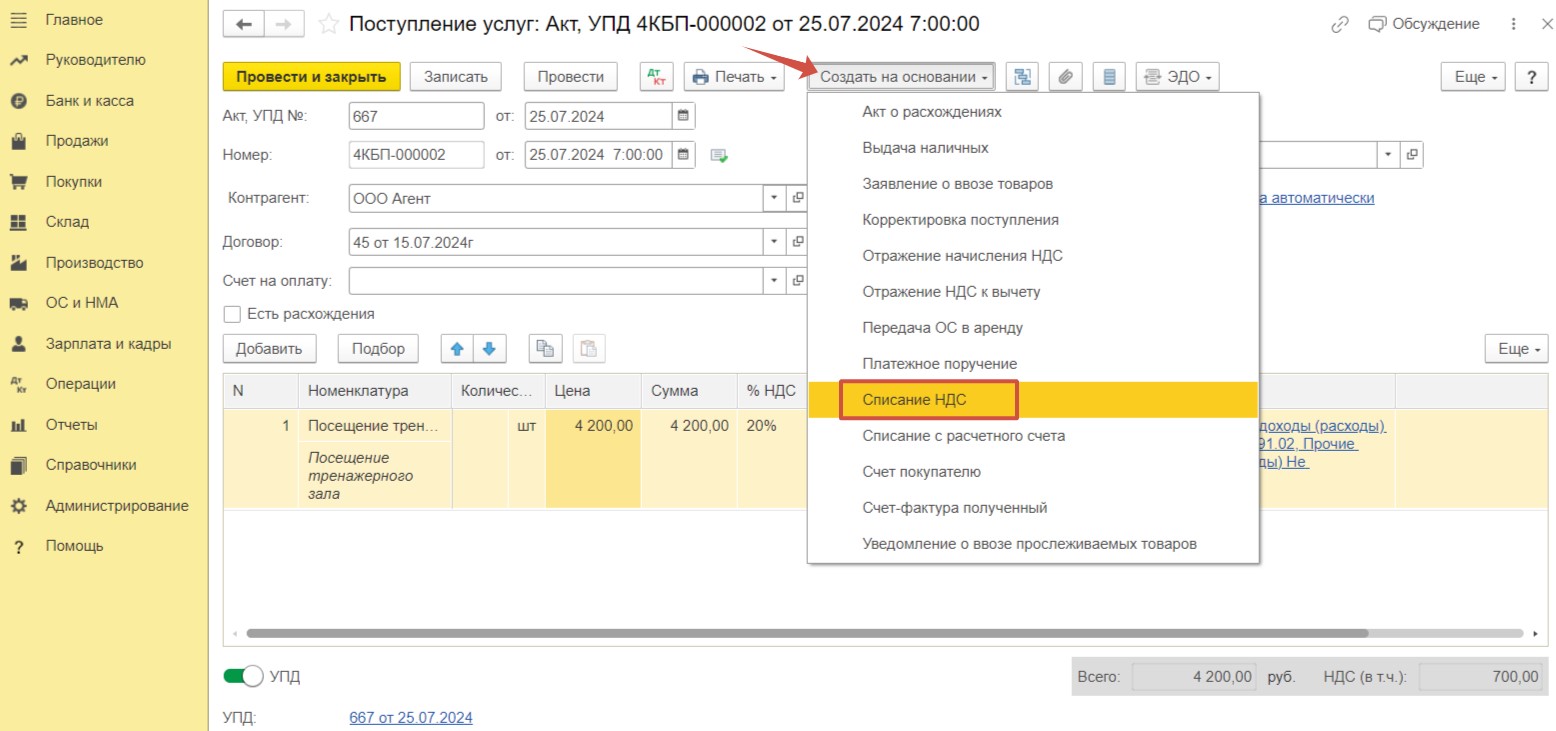Viewport: 1556px width, 731px height.
Task: Click the horizontal scrollbar under the table
Action: tap(806, 633)
